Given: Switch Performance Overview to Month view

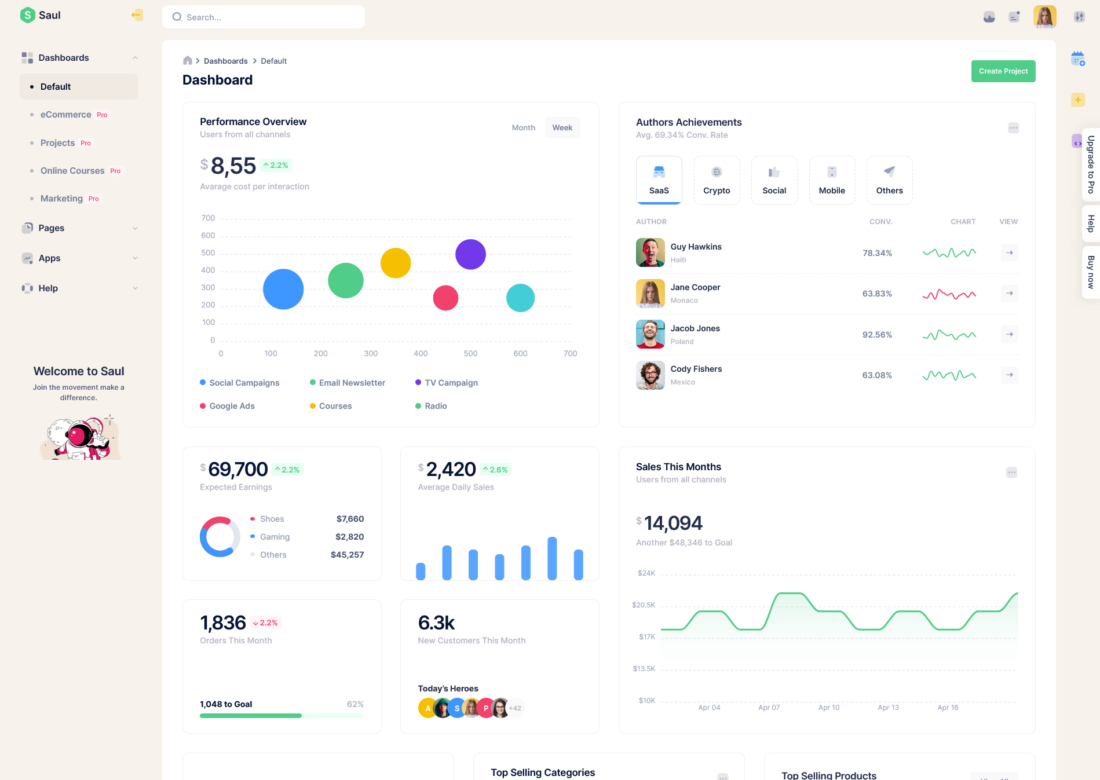Looking at the screenshot, I should 523,128.
